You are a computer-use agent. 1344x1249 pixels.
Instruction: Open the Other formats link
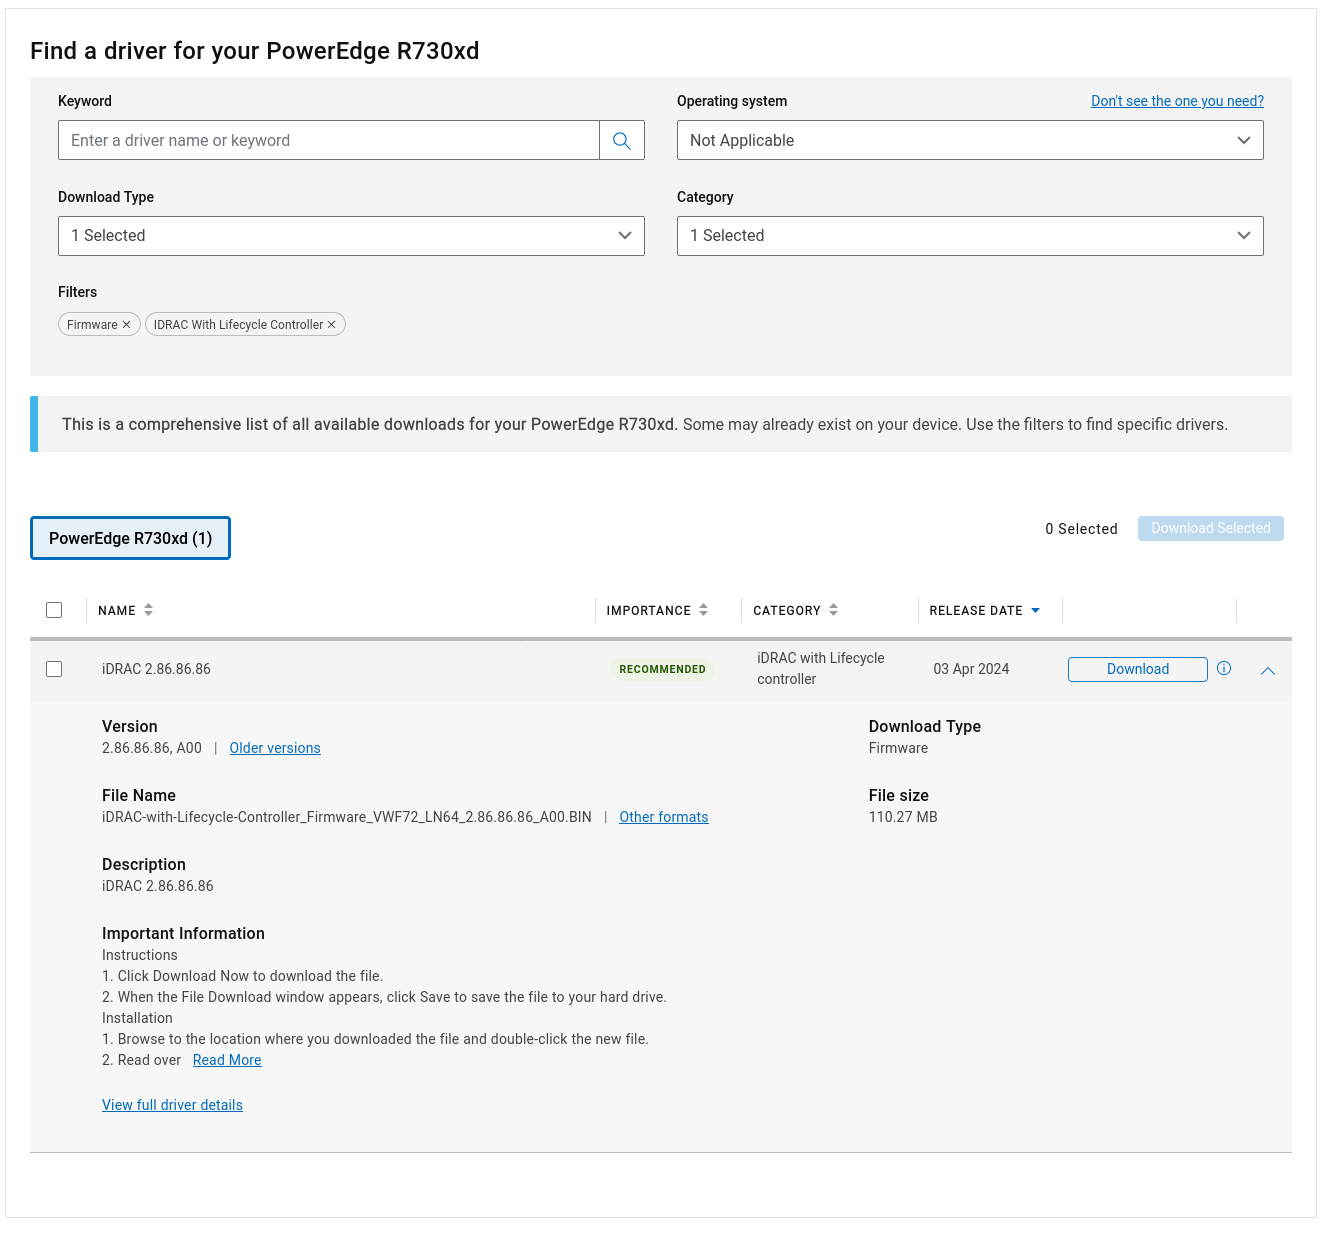[664, 817]
